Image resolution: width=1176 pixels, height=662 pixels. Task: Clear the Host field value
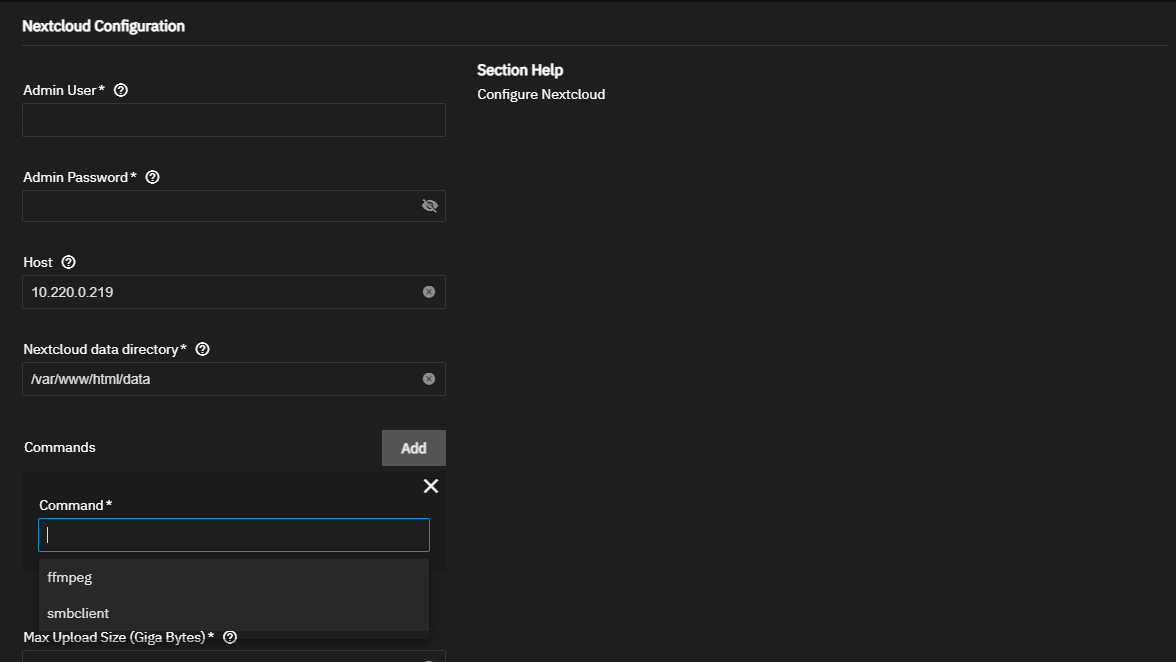tap(429, 292)
